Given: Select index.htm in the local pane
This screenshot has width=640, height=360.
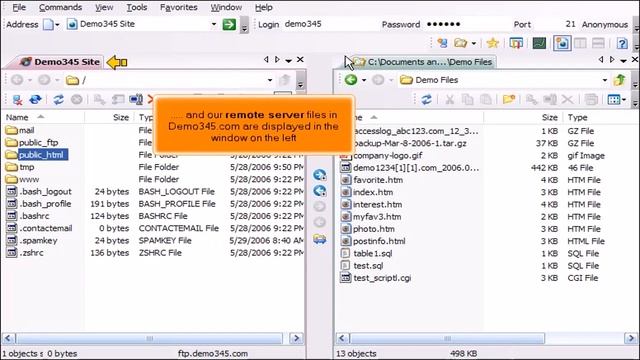Looking at the screenshot, I should tap(373, 192).
